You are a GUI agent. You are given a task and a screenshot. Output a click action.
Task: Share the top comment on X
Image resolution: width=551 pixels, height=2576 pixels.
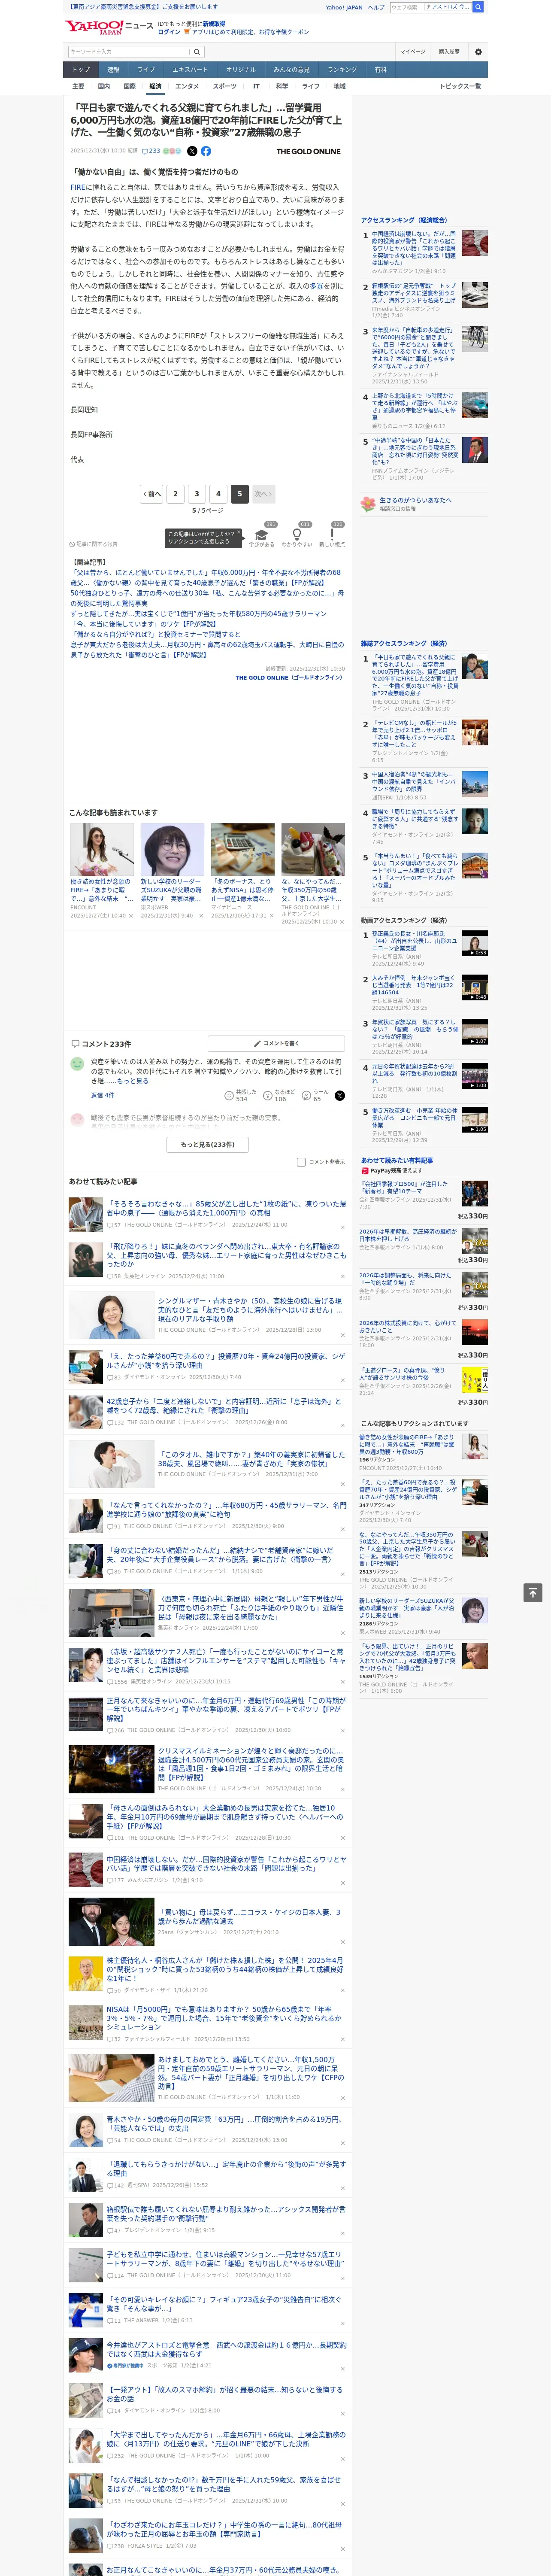[x=340, y=1096]
